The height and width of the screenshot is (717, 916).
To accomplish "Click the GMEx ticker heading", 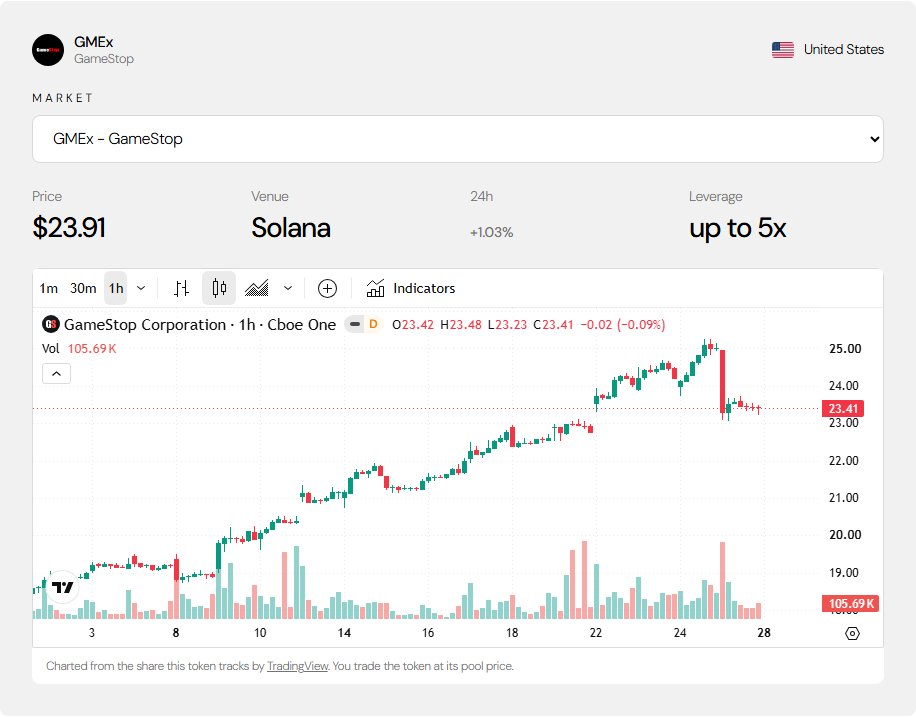I will coord(93,42).
